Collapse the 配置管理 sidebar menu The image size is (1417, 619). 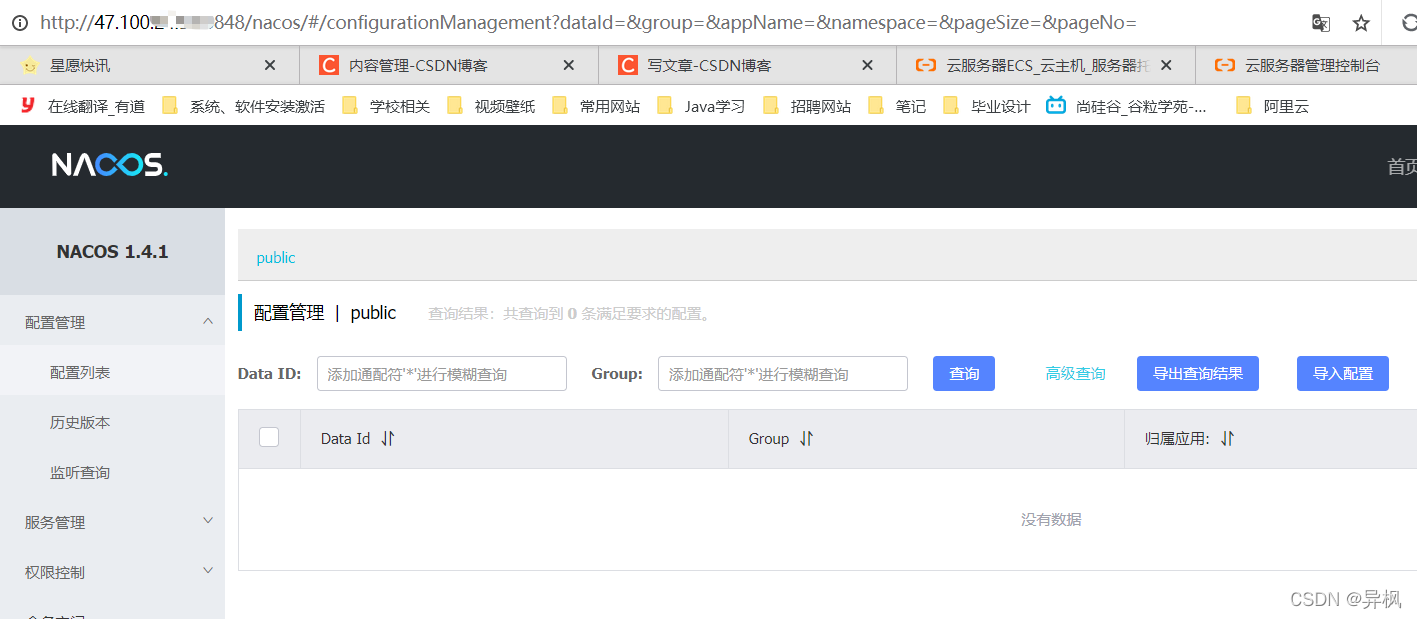tap(112, 322)
